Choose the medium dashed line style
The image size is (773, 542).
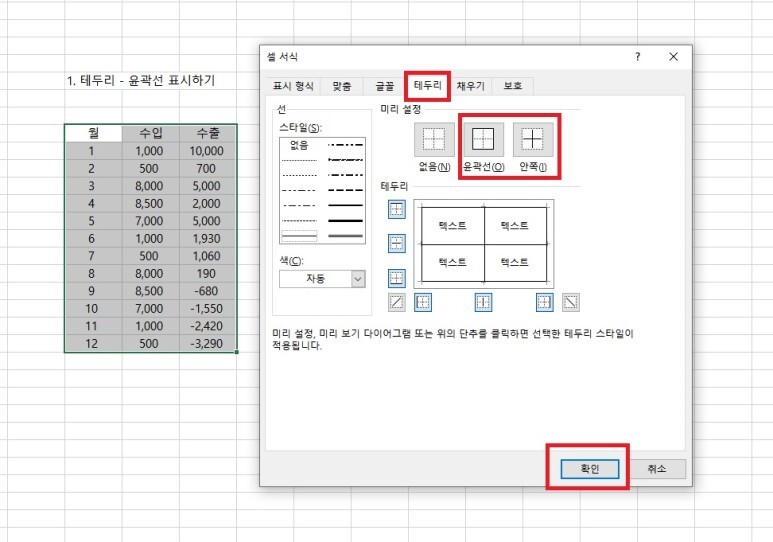coord(345,190)
